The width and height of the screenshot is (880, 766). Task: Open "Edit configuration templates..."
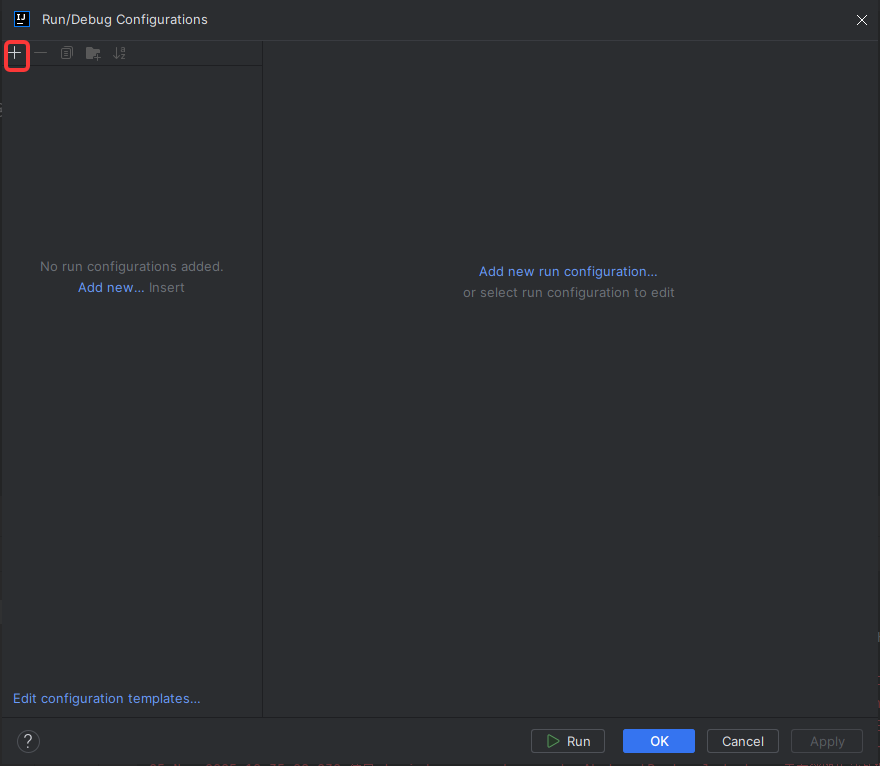pyautogui.click(x=106, y=698)
